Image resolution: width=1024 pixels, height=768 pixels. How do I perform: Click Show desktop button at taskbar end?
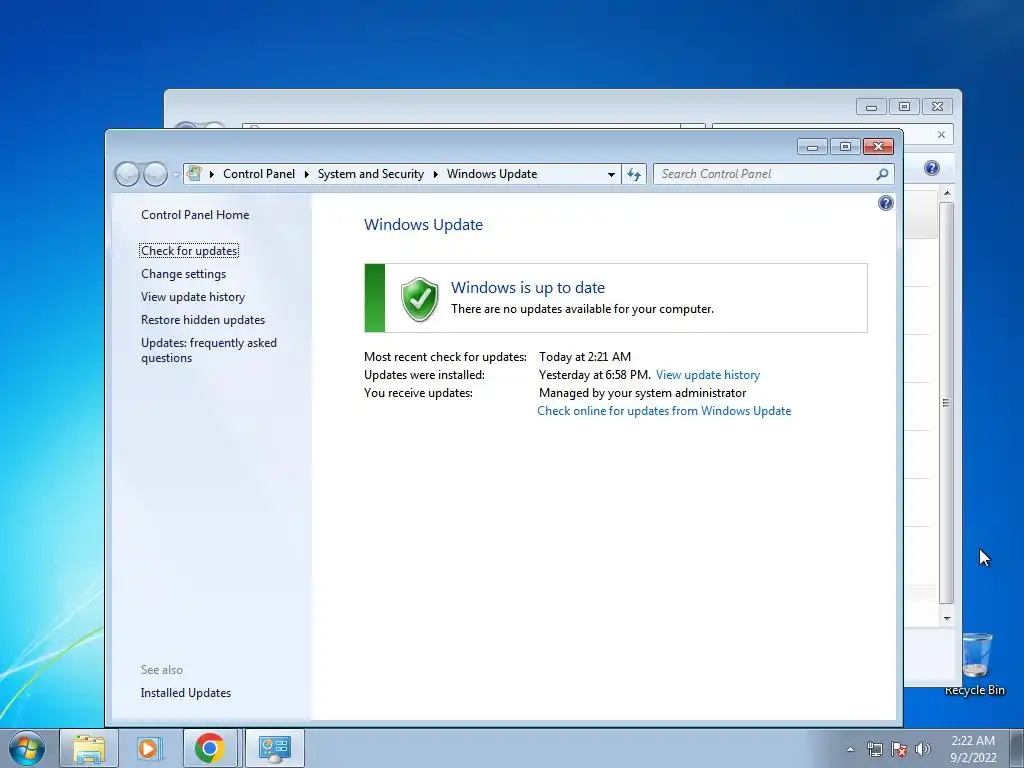click(x=1016, y=748)
